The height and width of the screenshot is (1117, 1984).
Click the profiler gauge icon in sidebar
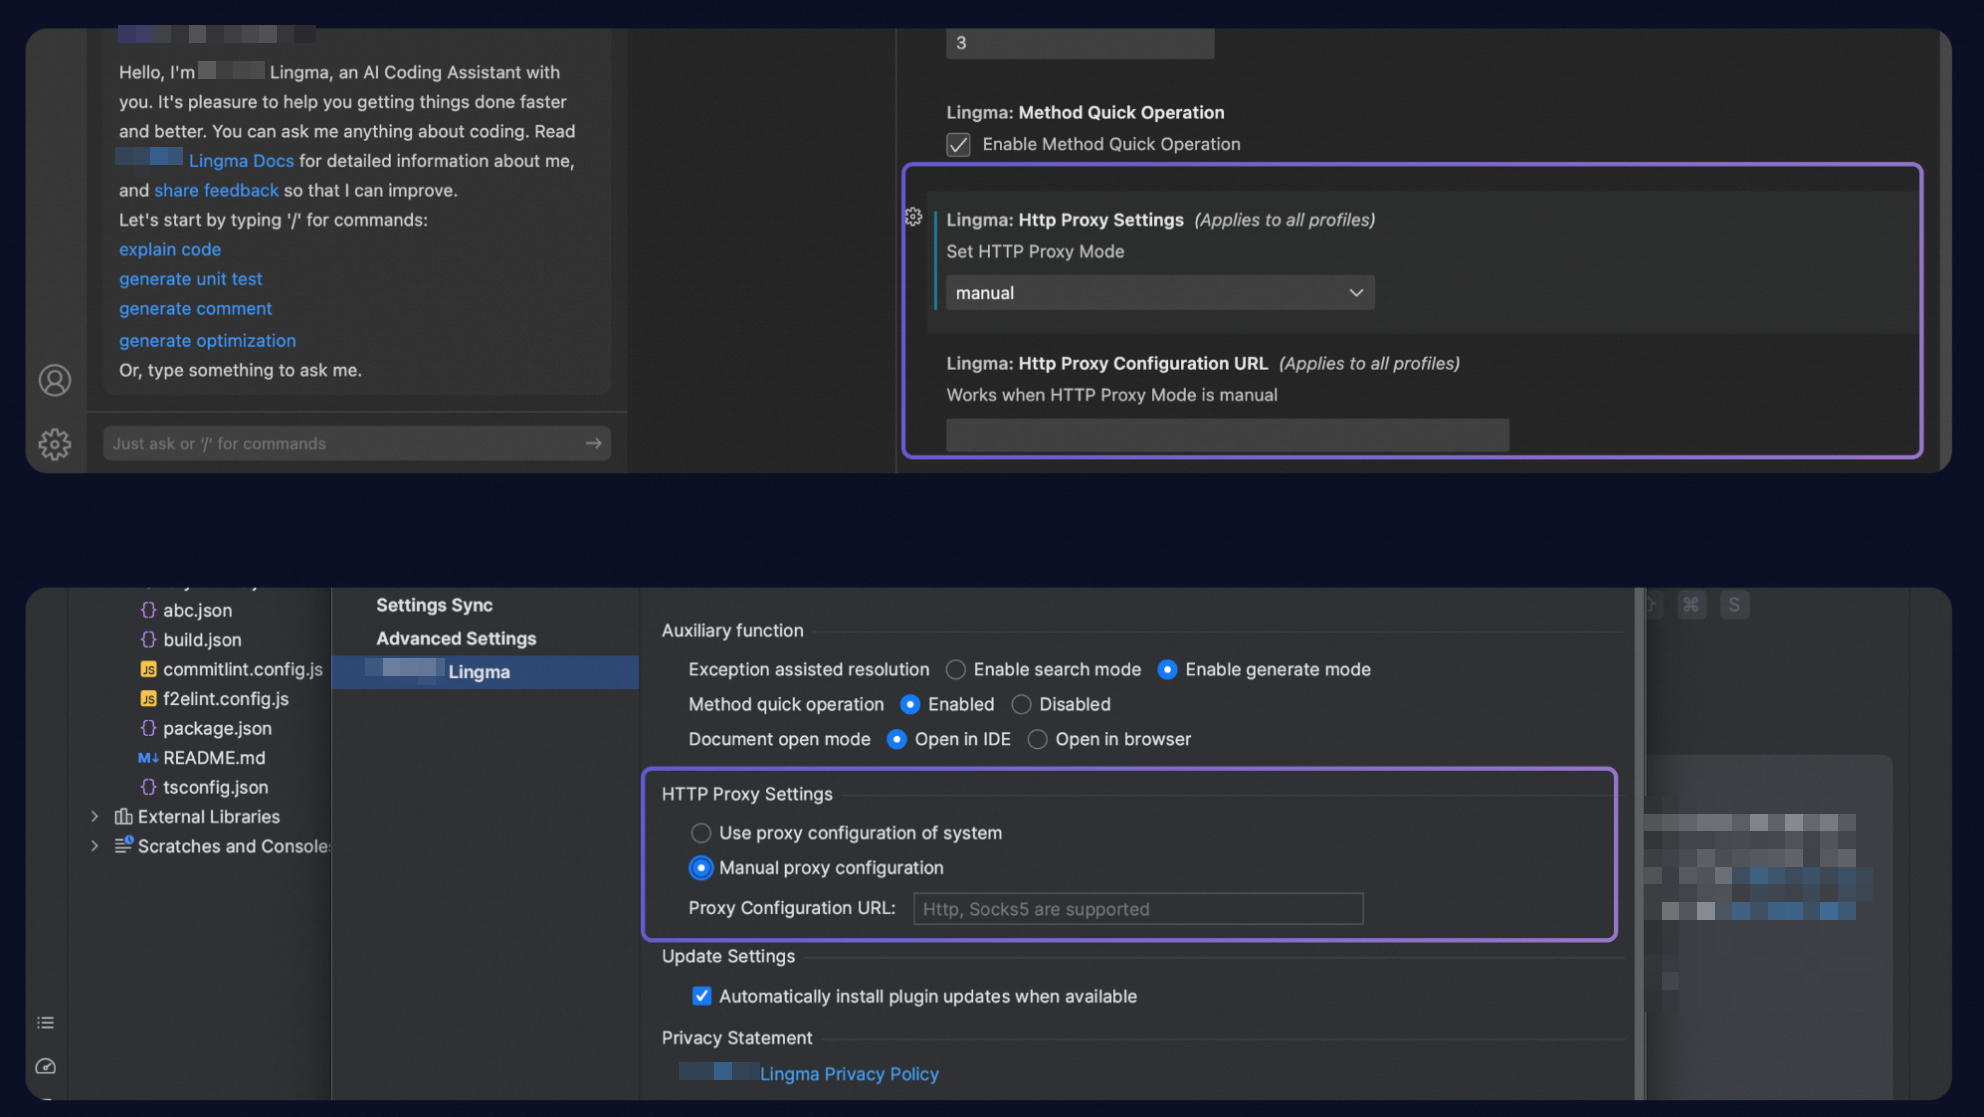46,1066
